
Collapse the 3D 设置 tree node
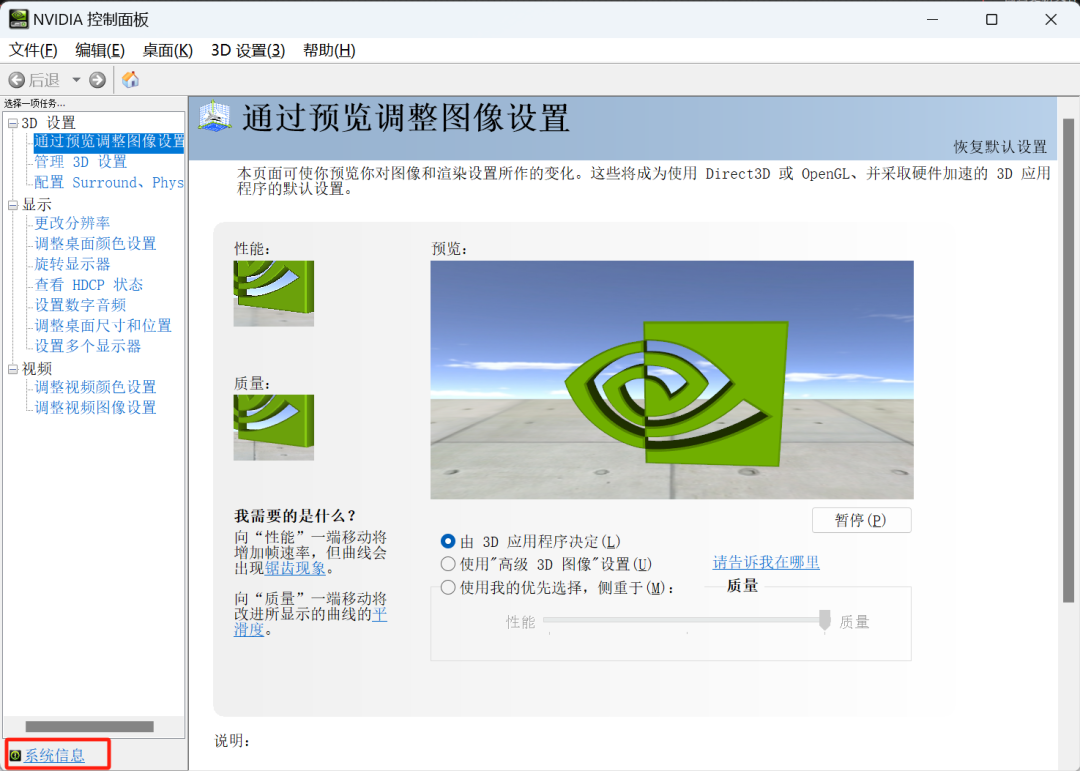click(x=12, y=123)
